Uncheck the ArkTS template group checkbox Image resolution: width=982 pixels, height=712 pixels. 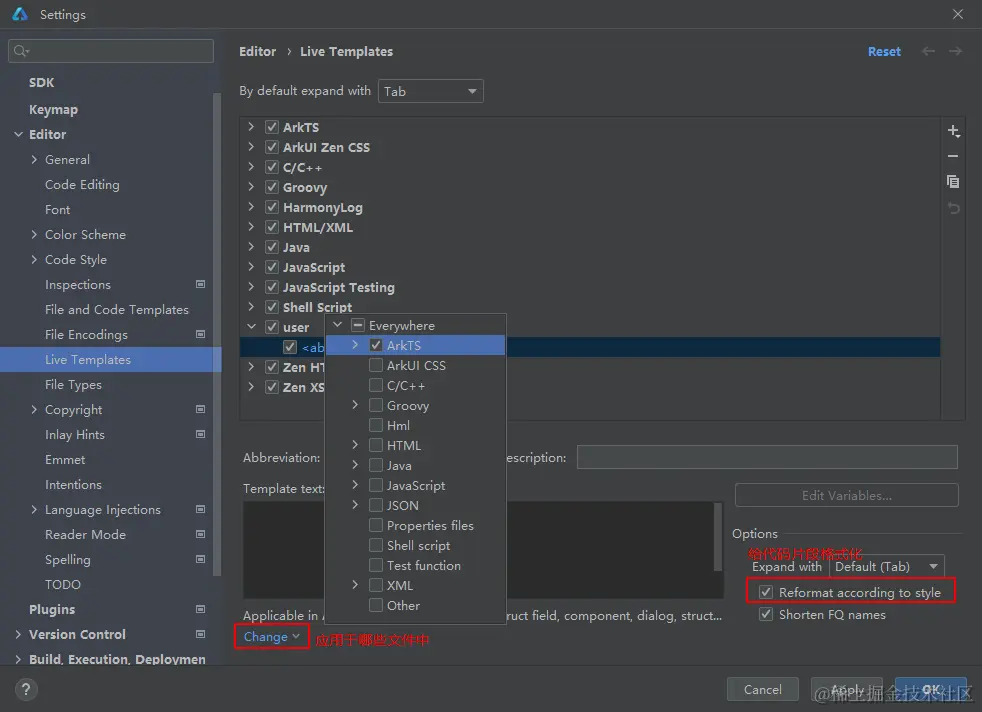click(x=272, y=127)
